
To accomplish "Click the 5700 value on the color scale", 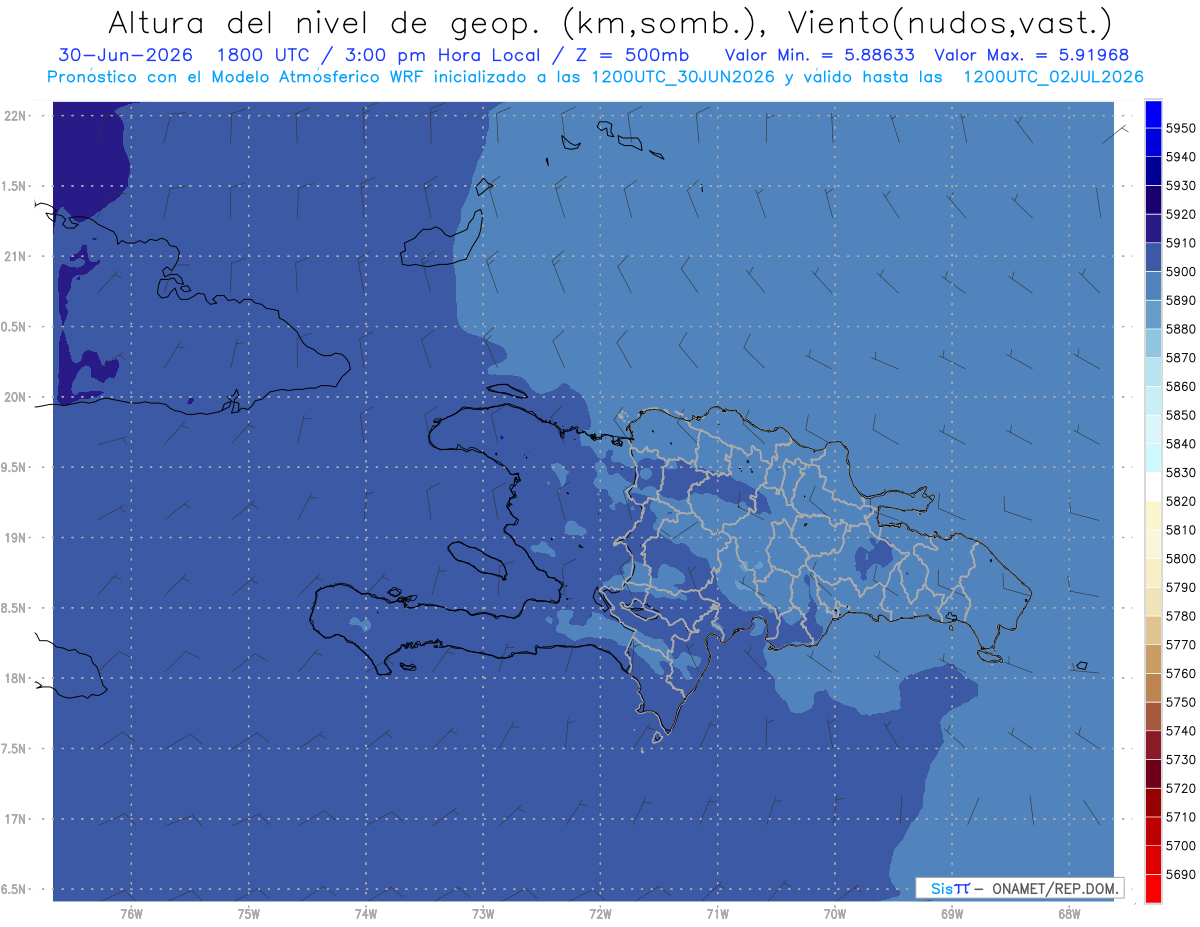I will pyautogui.click(x=1181, y=845).
